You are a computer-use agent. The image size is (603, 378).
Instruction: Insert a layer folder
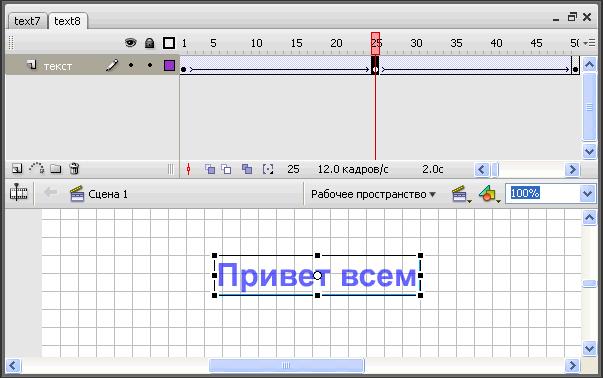tap(56, 168)
